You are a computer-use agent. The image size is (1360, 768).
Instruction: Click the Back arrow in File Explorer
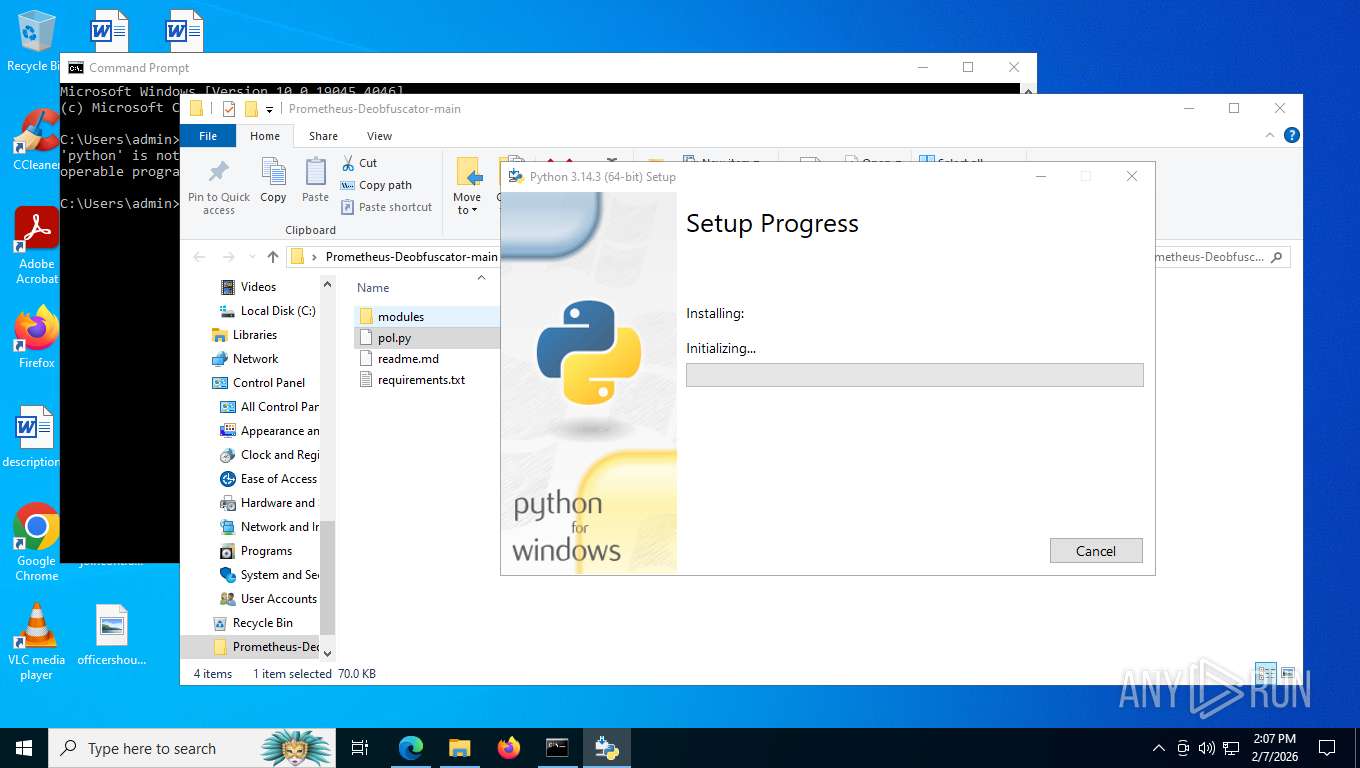(200, 257)
